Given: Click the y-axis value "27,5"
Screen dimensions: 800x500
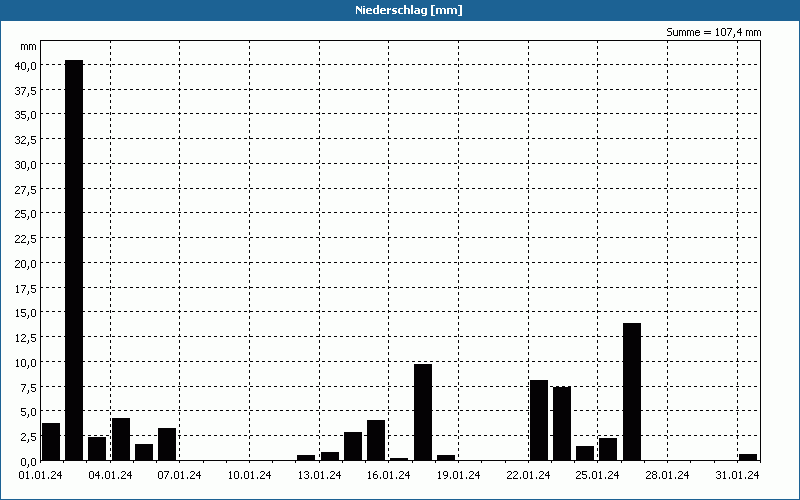Looking at the screenshot, I should [x=26, y=189].
